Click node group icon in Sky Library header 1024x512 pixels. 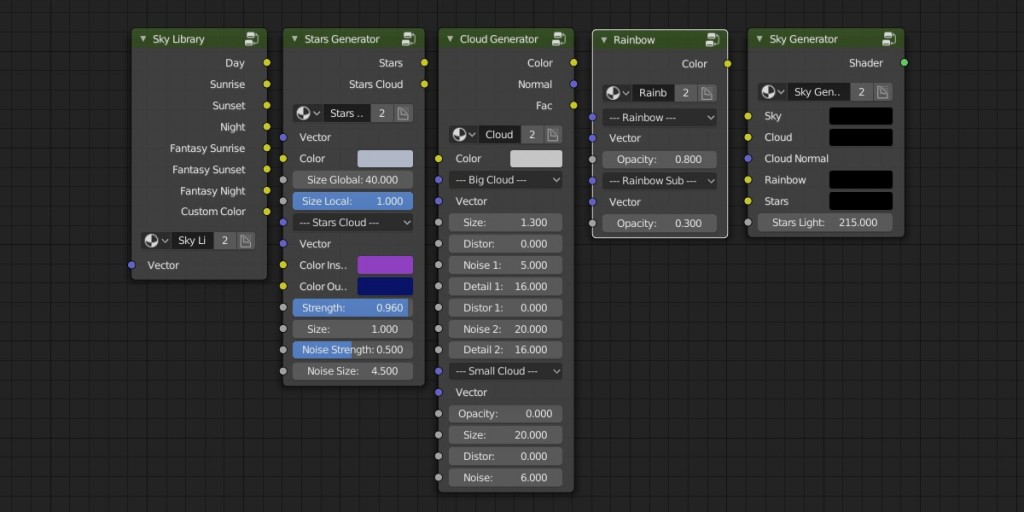point(252,39)
